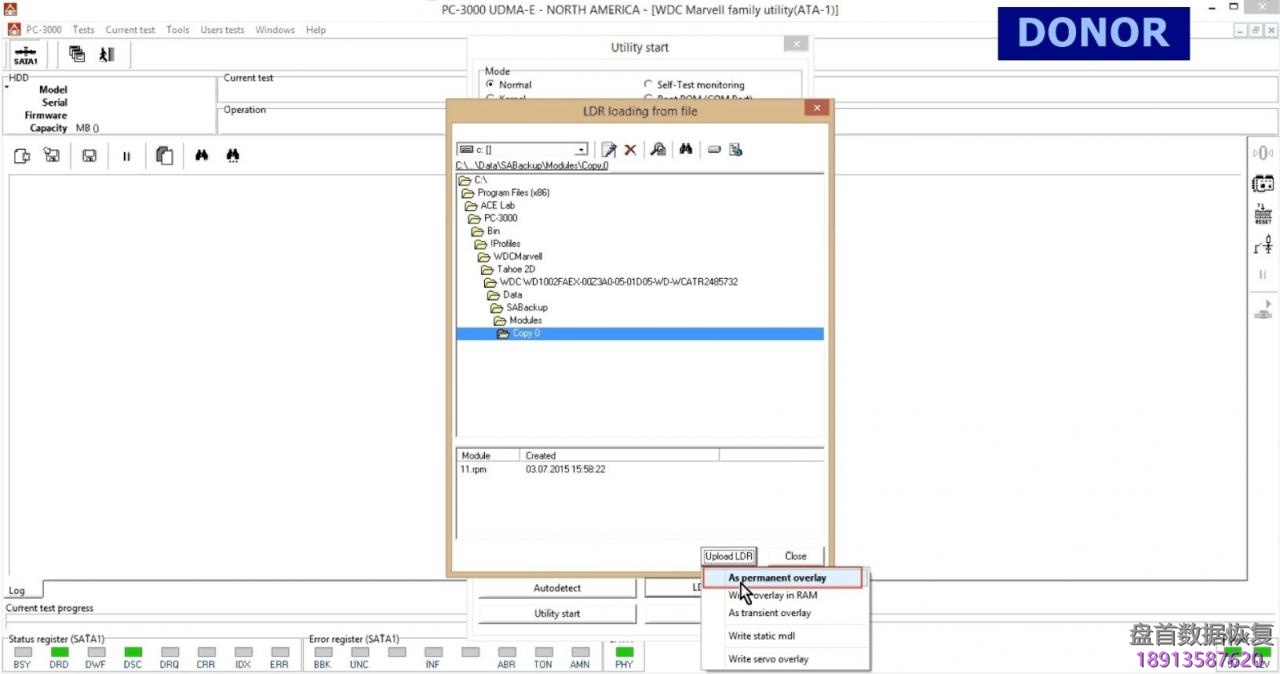This screenshot has width=1280, height=674.
Task: Click the save log floppy disk icon
Action: coord(89,156)
